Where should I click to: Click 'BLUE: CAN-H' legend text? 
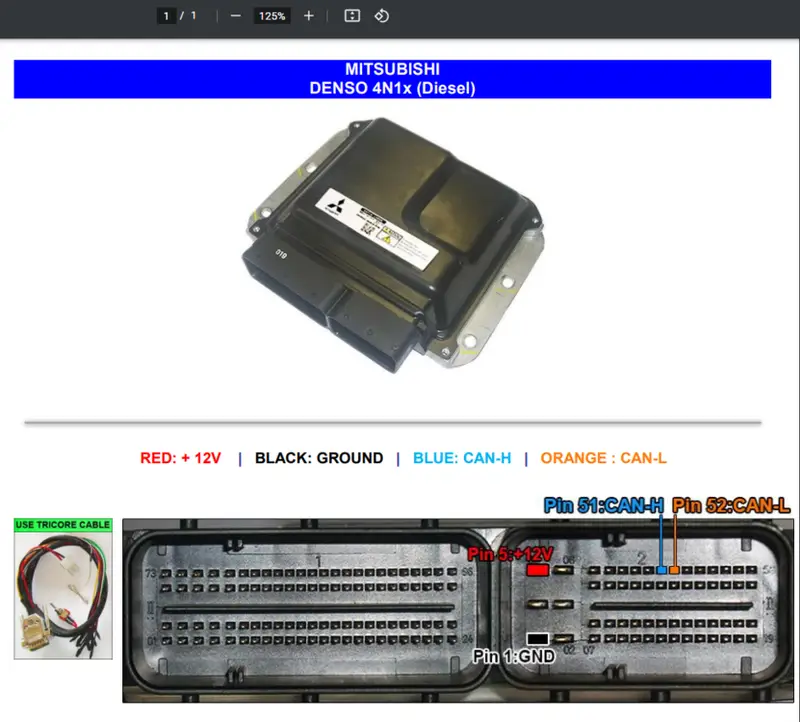[462, 458]
